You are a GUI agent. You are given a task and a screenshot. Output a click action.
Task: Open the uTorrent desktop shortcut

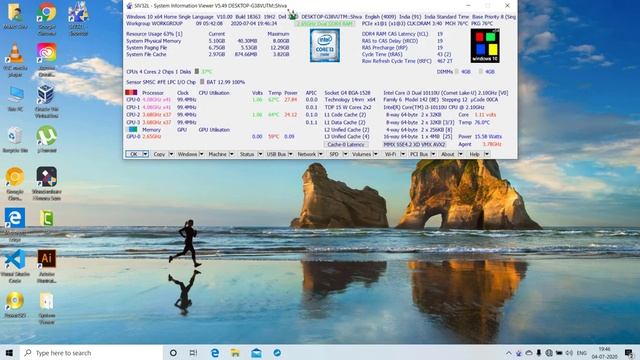46,136
